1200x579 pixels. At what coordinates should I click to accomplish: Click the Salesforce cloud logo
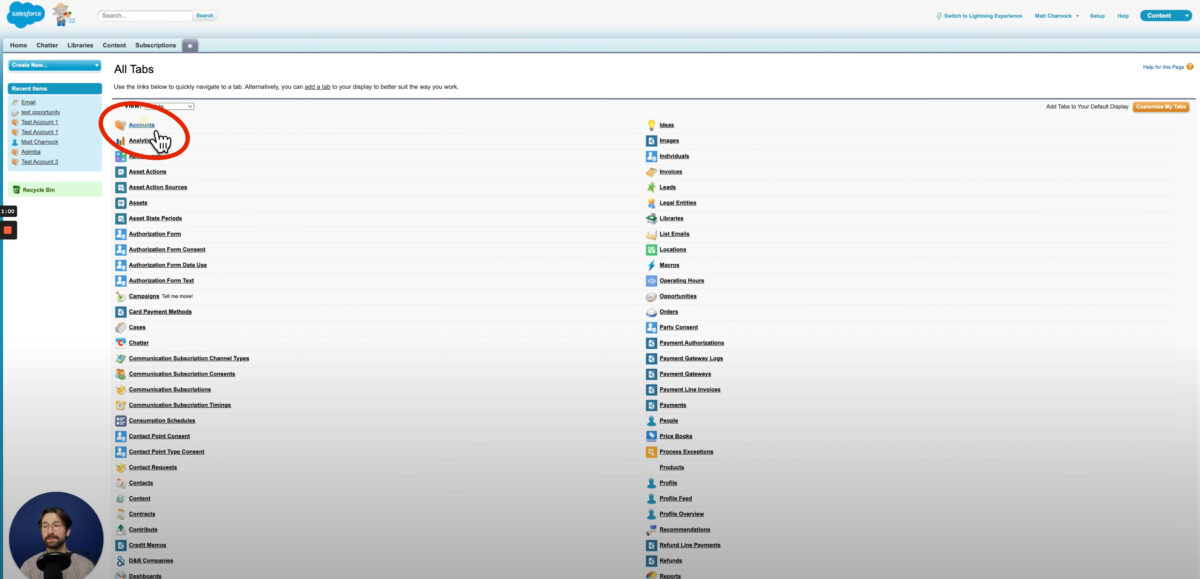tap(26, 15)
